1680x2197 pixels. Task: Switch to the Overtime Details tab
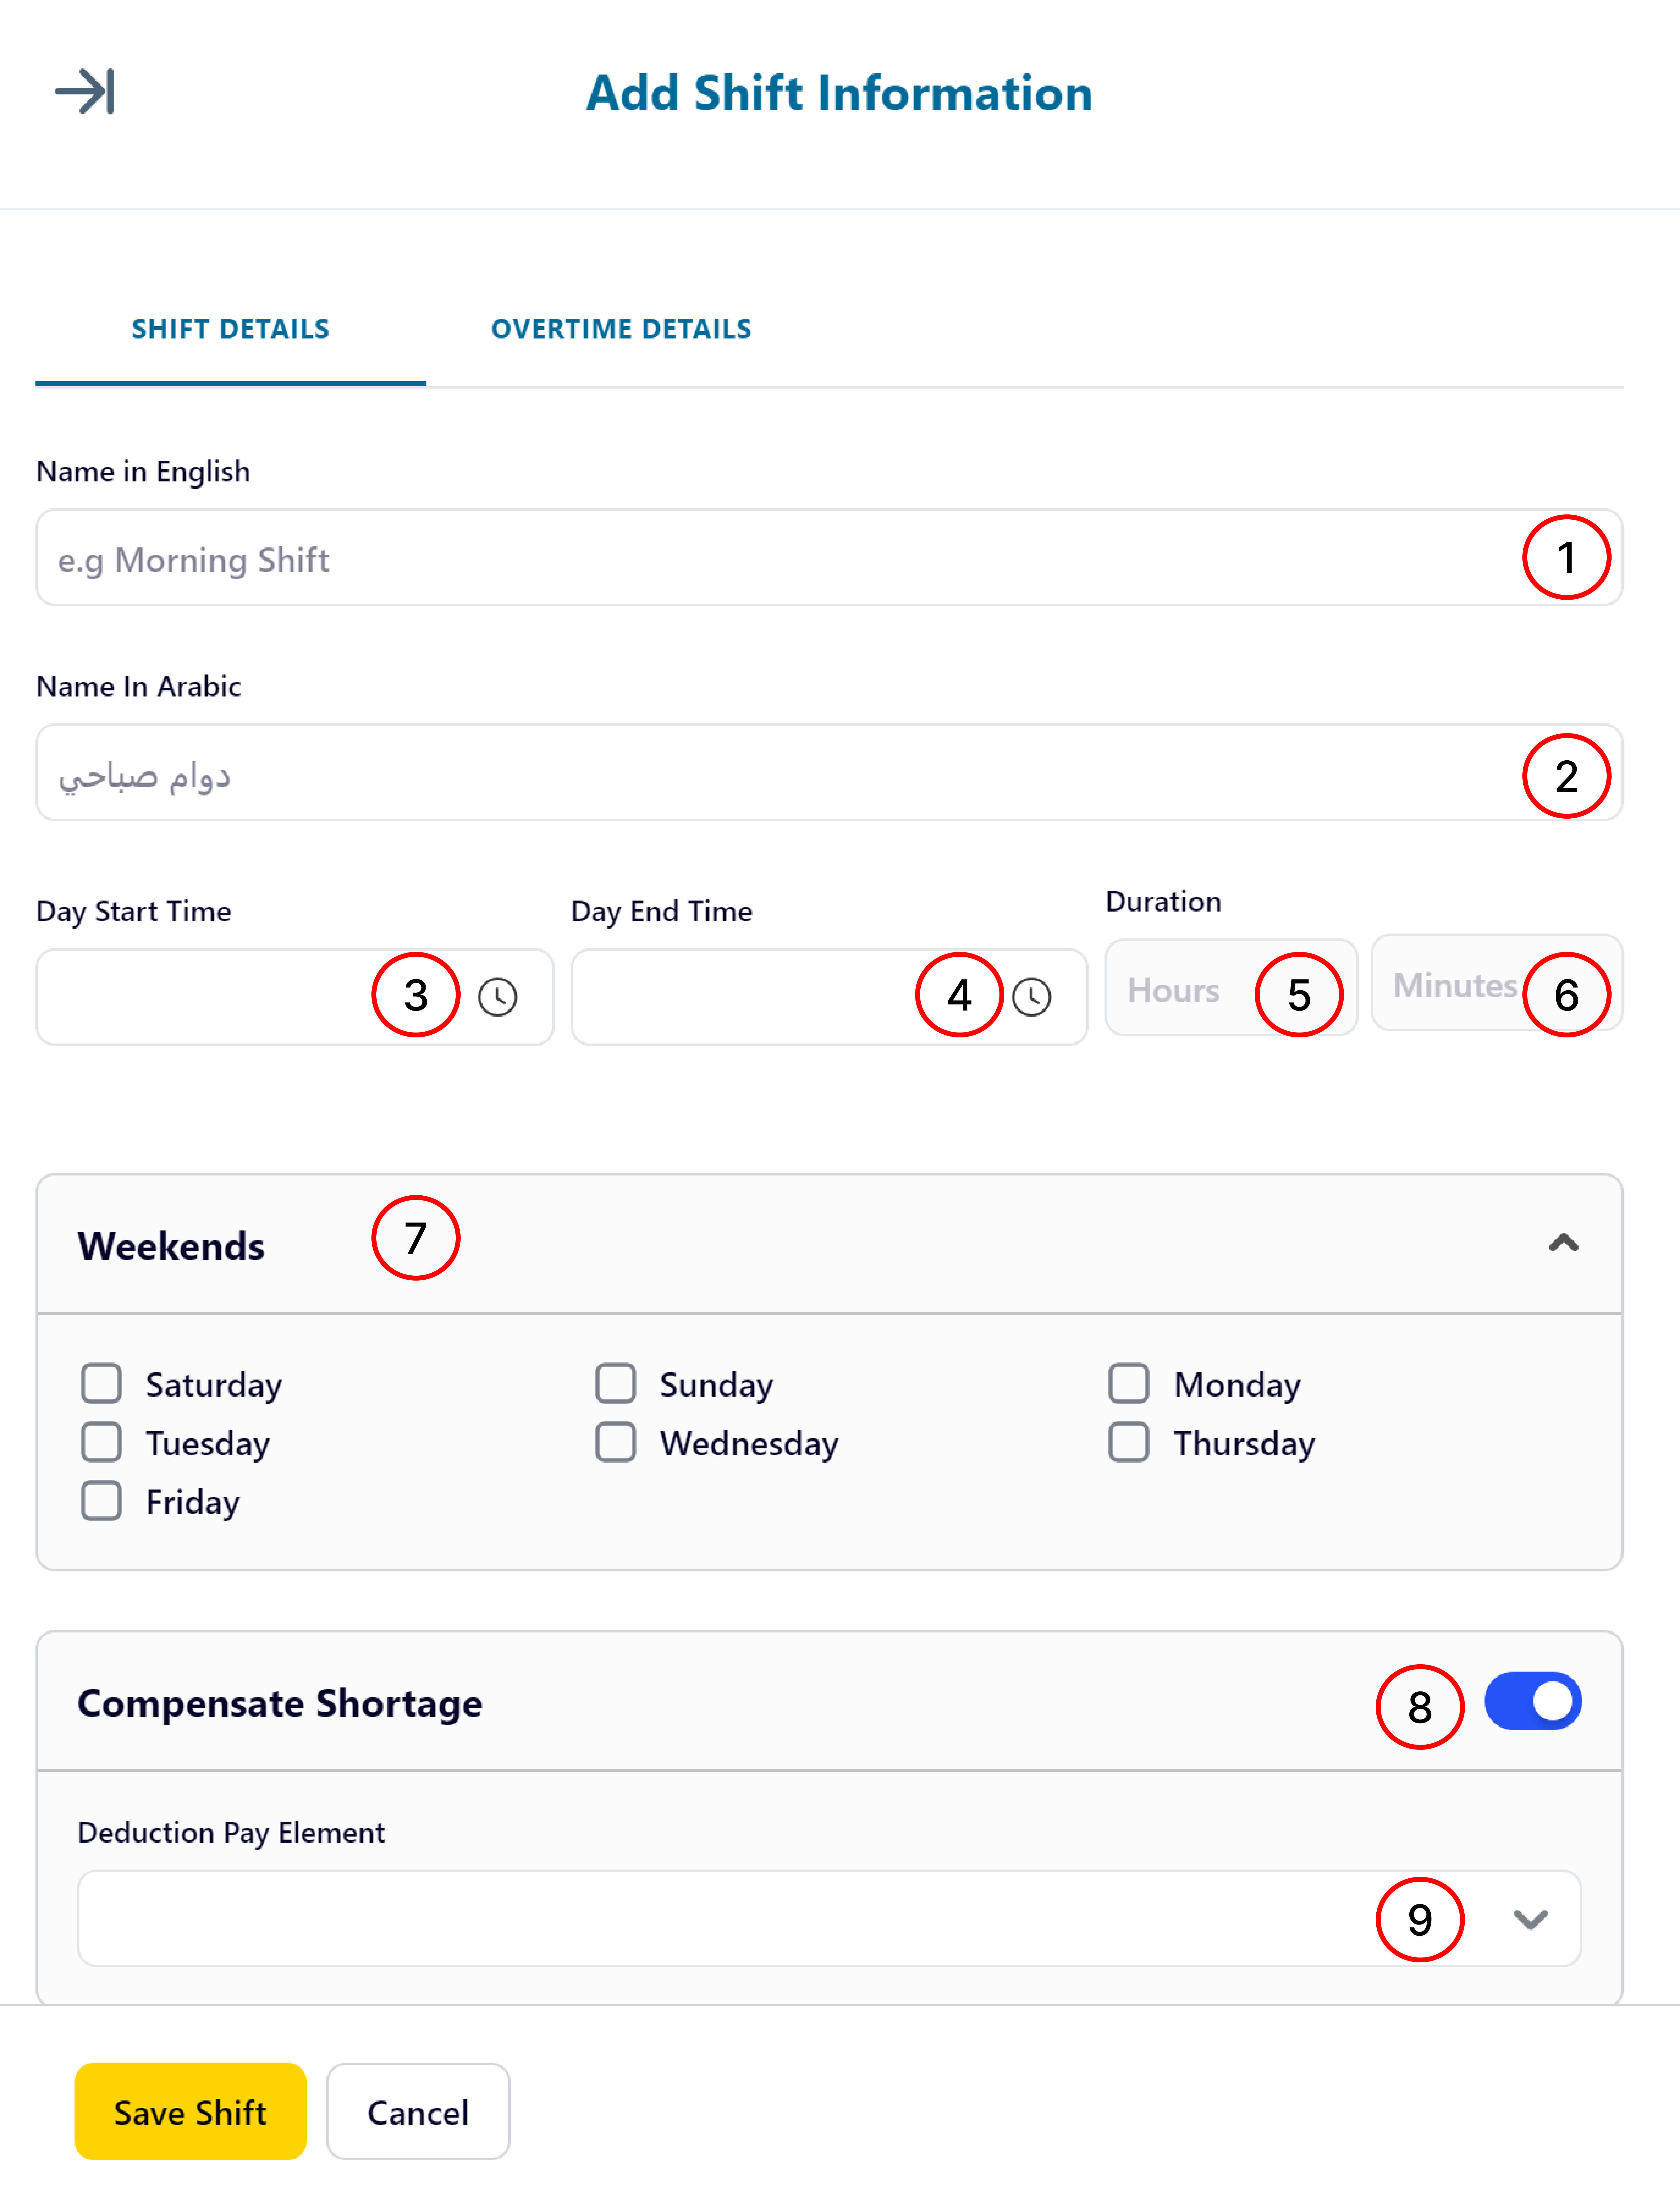click(621, 329)
